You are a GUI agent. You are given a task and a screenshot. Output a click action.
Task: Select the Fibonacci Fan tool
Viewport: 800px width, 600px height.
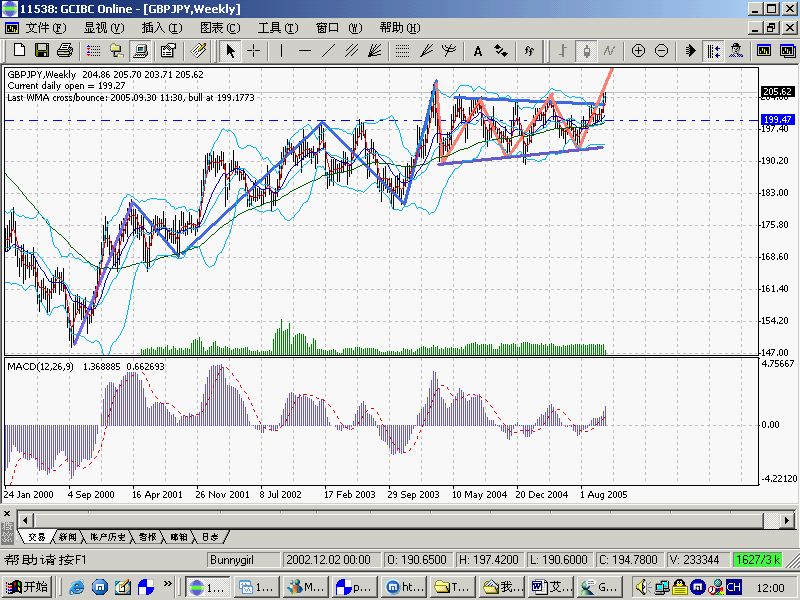tap(426, 51)
